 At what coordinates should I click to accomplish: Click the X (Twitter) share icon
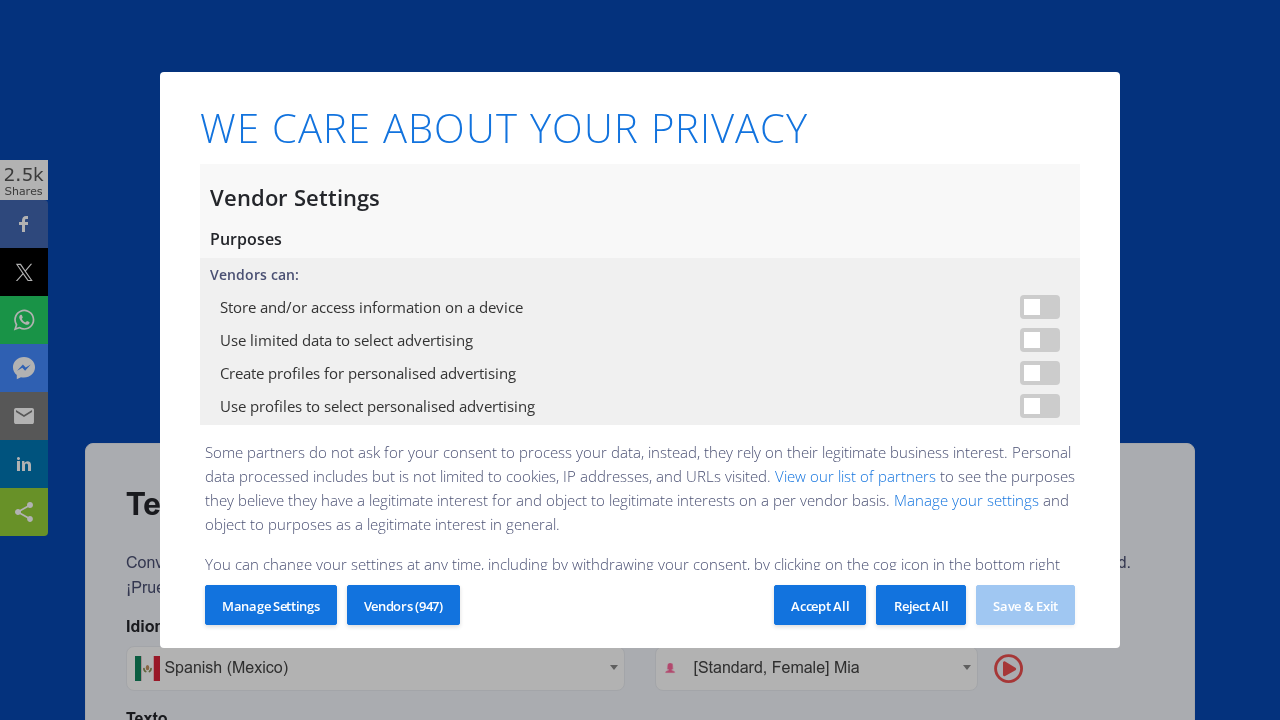(x=24, y=272)
